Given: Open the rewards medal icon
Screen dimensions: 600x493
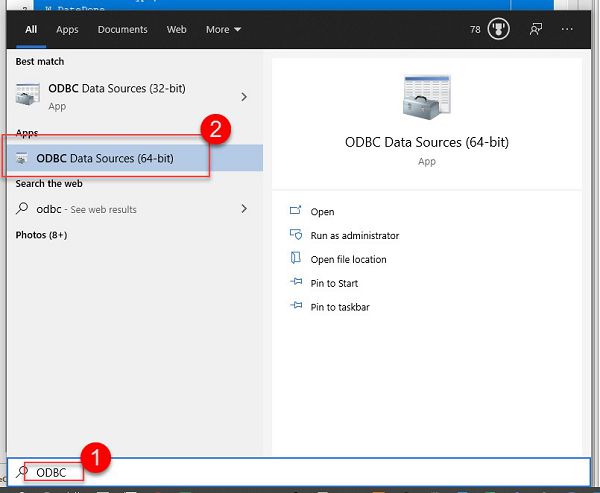Looking at the screenshot, I should coord(498,29).
